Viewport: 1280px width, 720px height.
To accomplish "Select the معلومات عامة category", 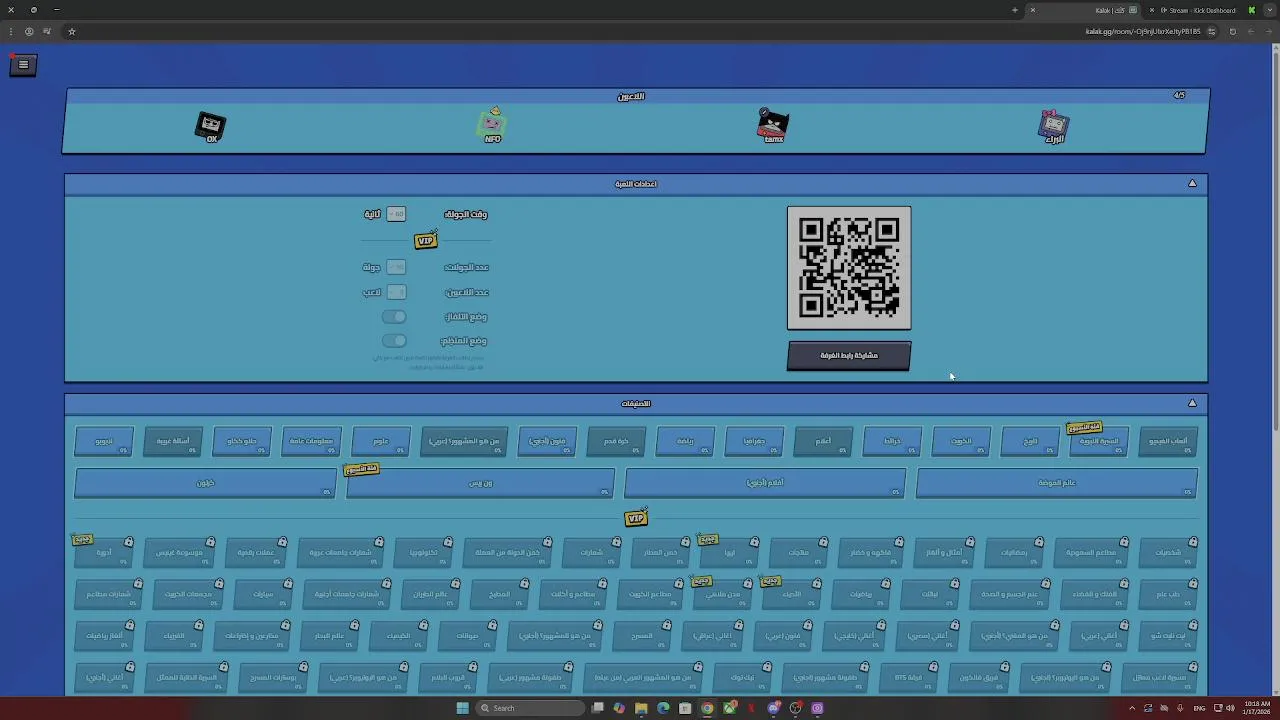I will [311, 442].
